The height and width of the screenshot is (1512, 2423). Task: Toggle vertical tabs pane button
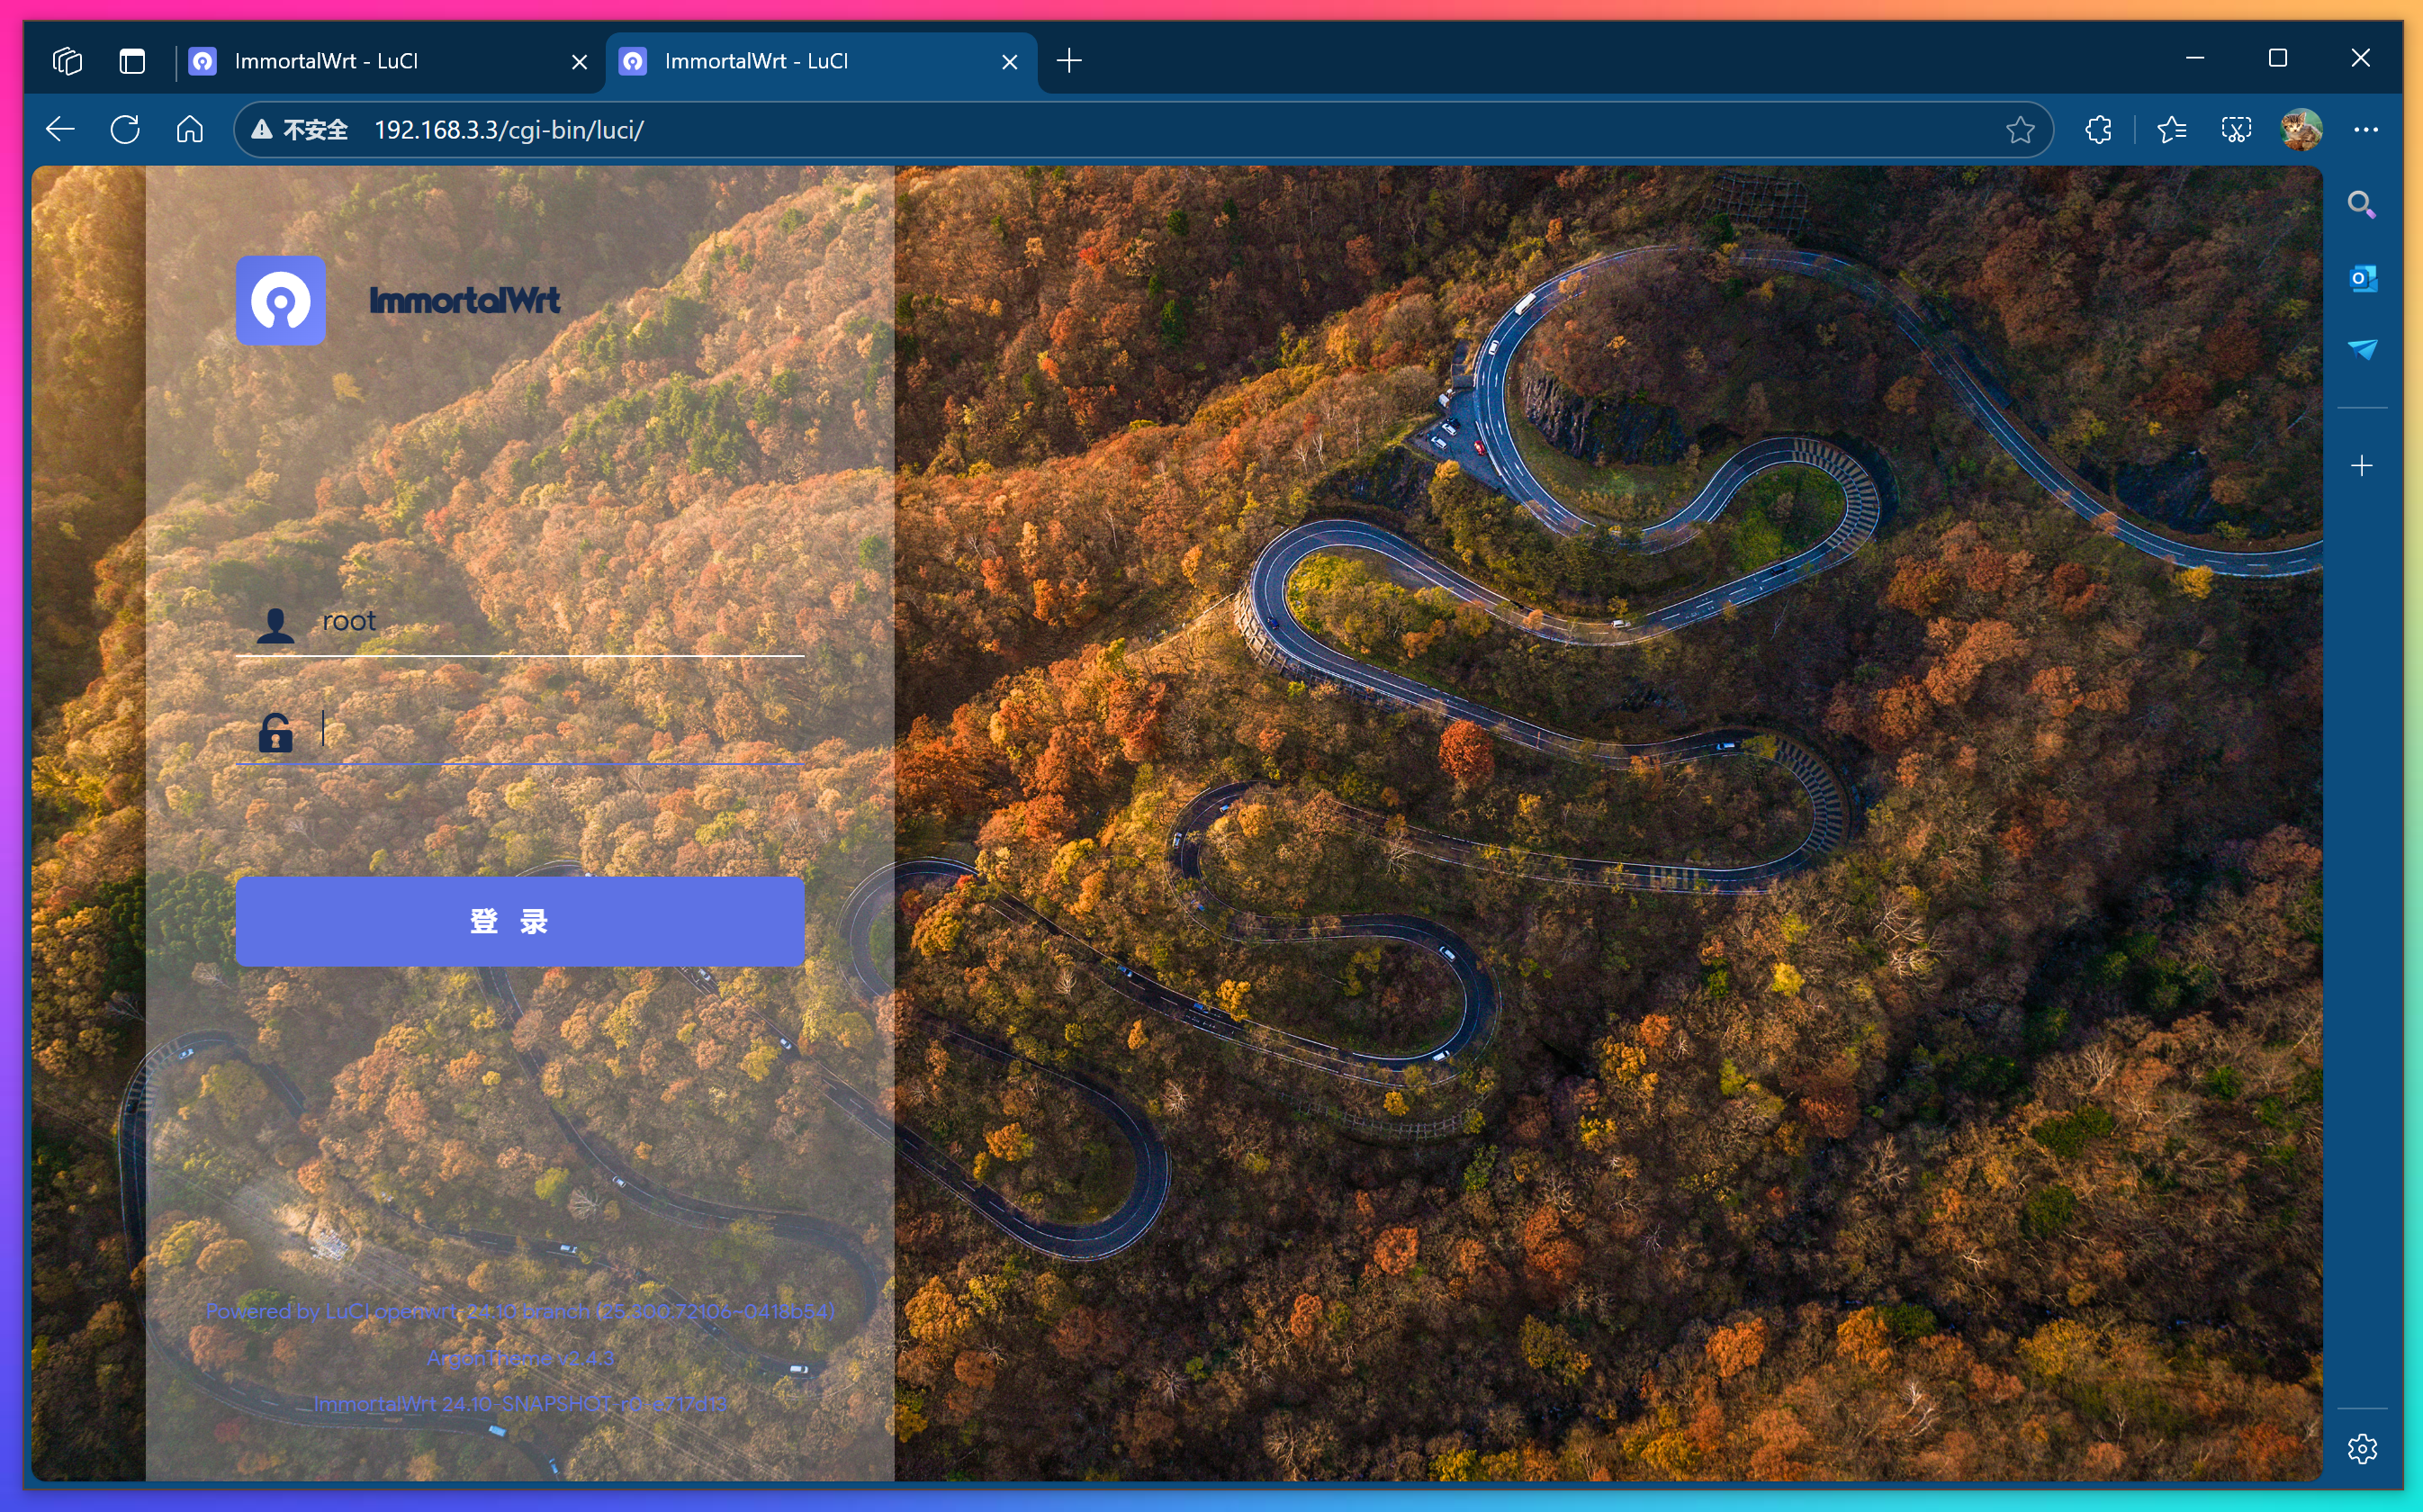tap(132, 62)
